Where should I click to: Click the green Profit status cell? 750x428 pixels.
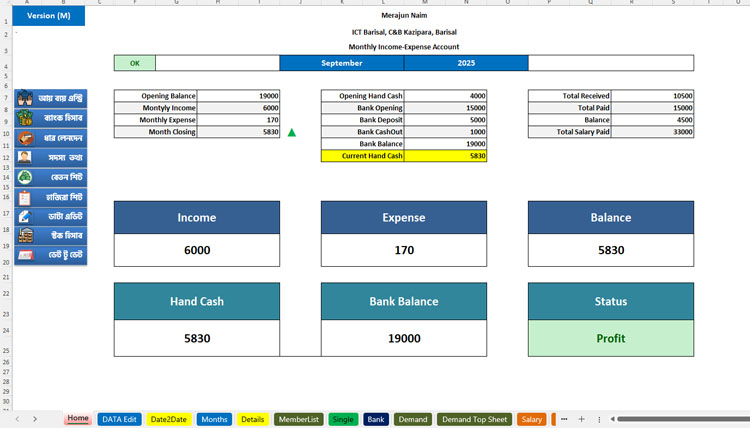[611, 339]
